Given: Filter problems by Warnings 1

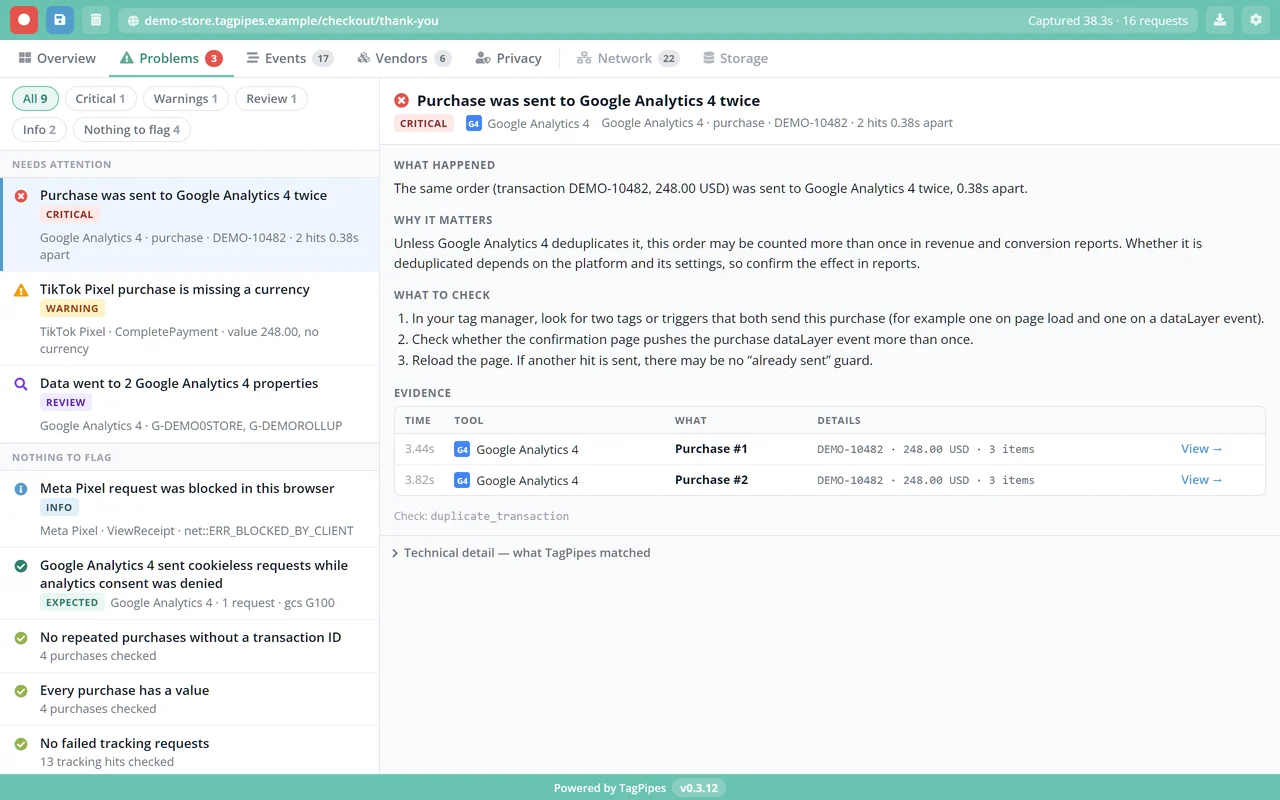Looking at the screenshot, I should [x=186, y=99].
